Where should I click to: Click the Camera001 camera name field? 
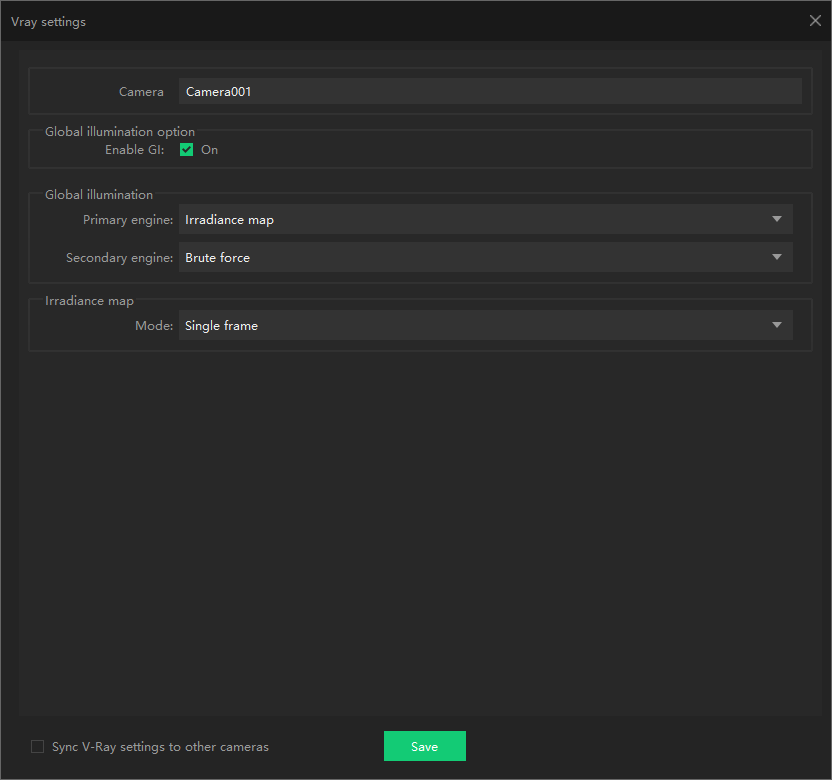click(490, 91)
